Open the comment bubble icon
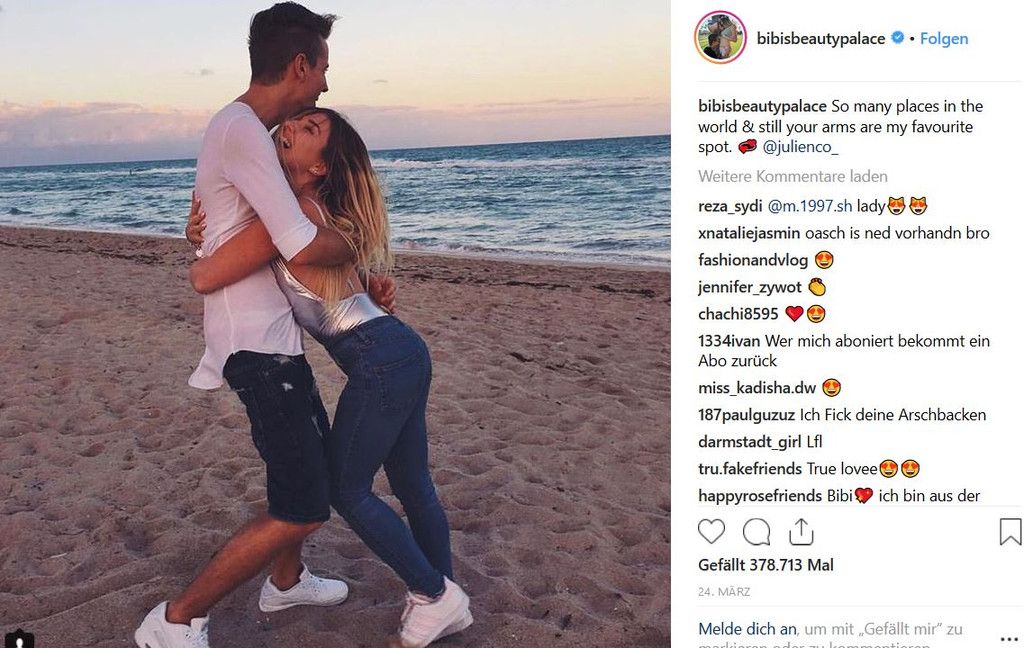Screen dimensions: 1024x648 [756, 532]
